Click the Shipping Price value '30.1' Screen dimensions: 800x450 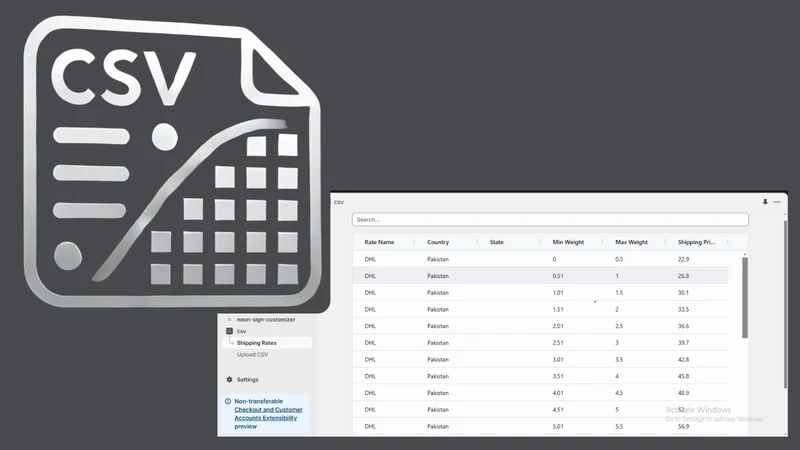(683, 293)
